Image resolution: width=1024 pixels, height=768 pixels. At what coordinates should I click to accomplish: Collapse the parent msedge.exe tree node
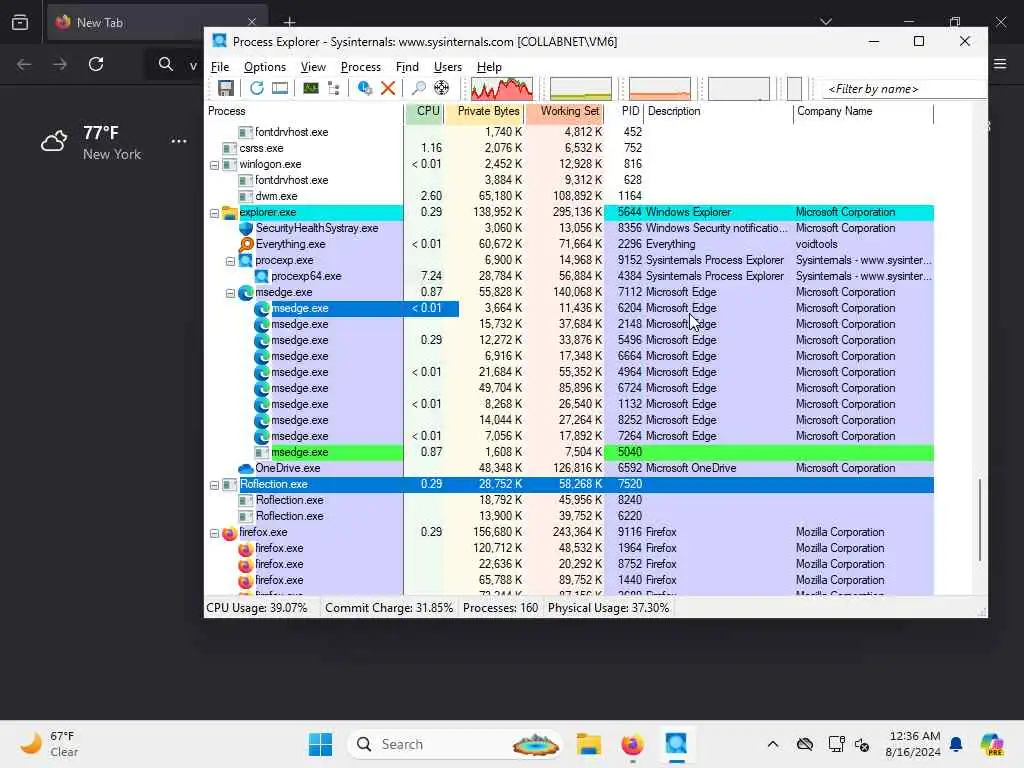(x=231, y=293)
